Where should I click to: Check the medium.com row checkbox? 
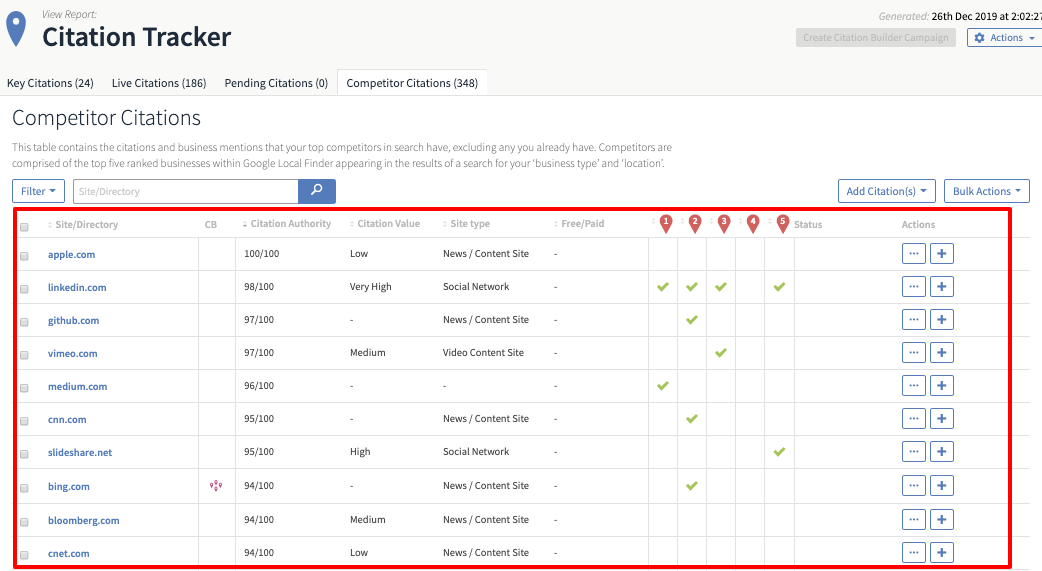point(25,388)
